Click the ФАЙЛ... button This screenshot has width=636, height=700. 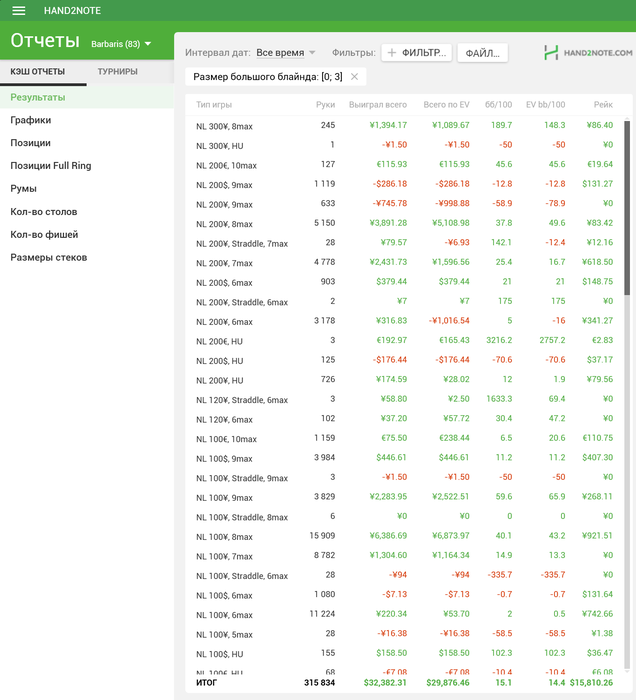tap(482, 53)
